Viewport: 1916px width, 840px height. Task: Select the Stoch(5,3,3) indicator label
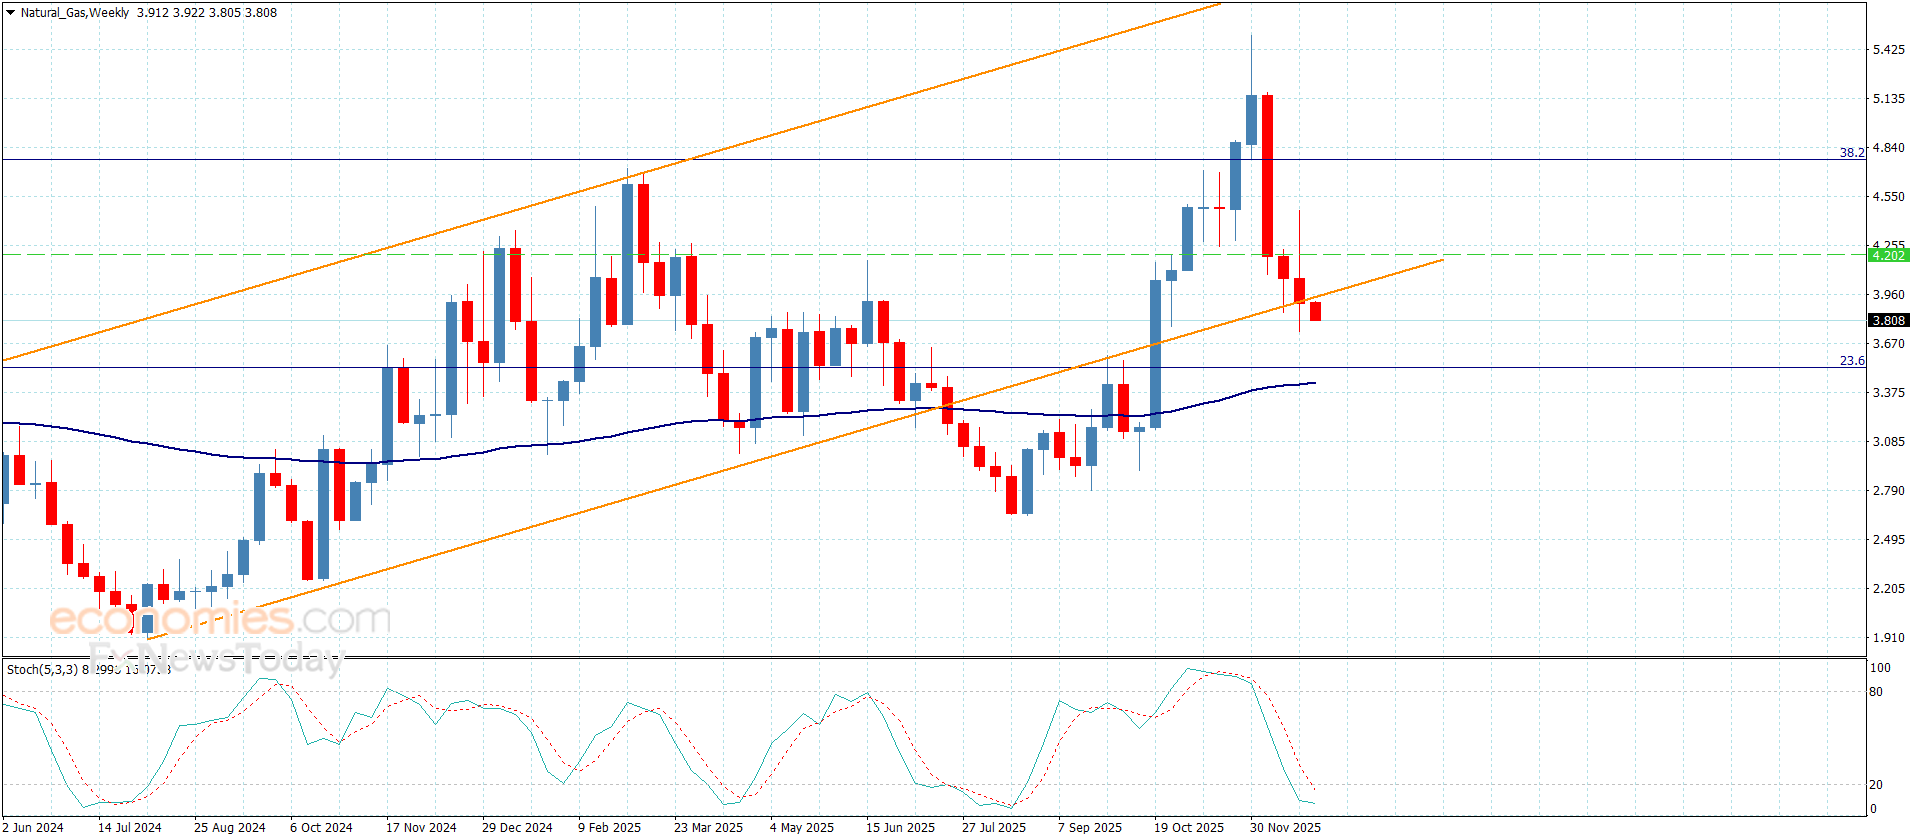click(x=42, y=669)
